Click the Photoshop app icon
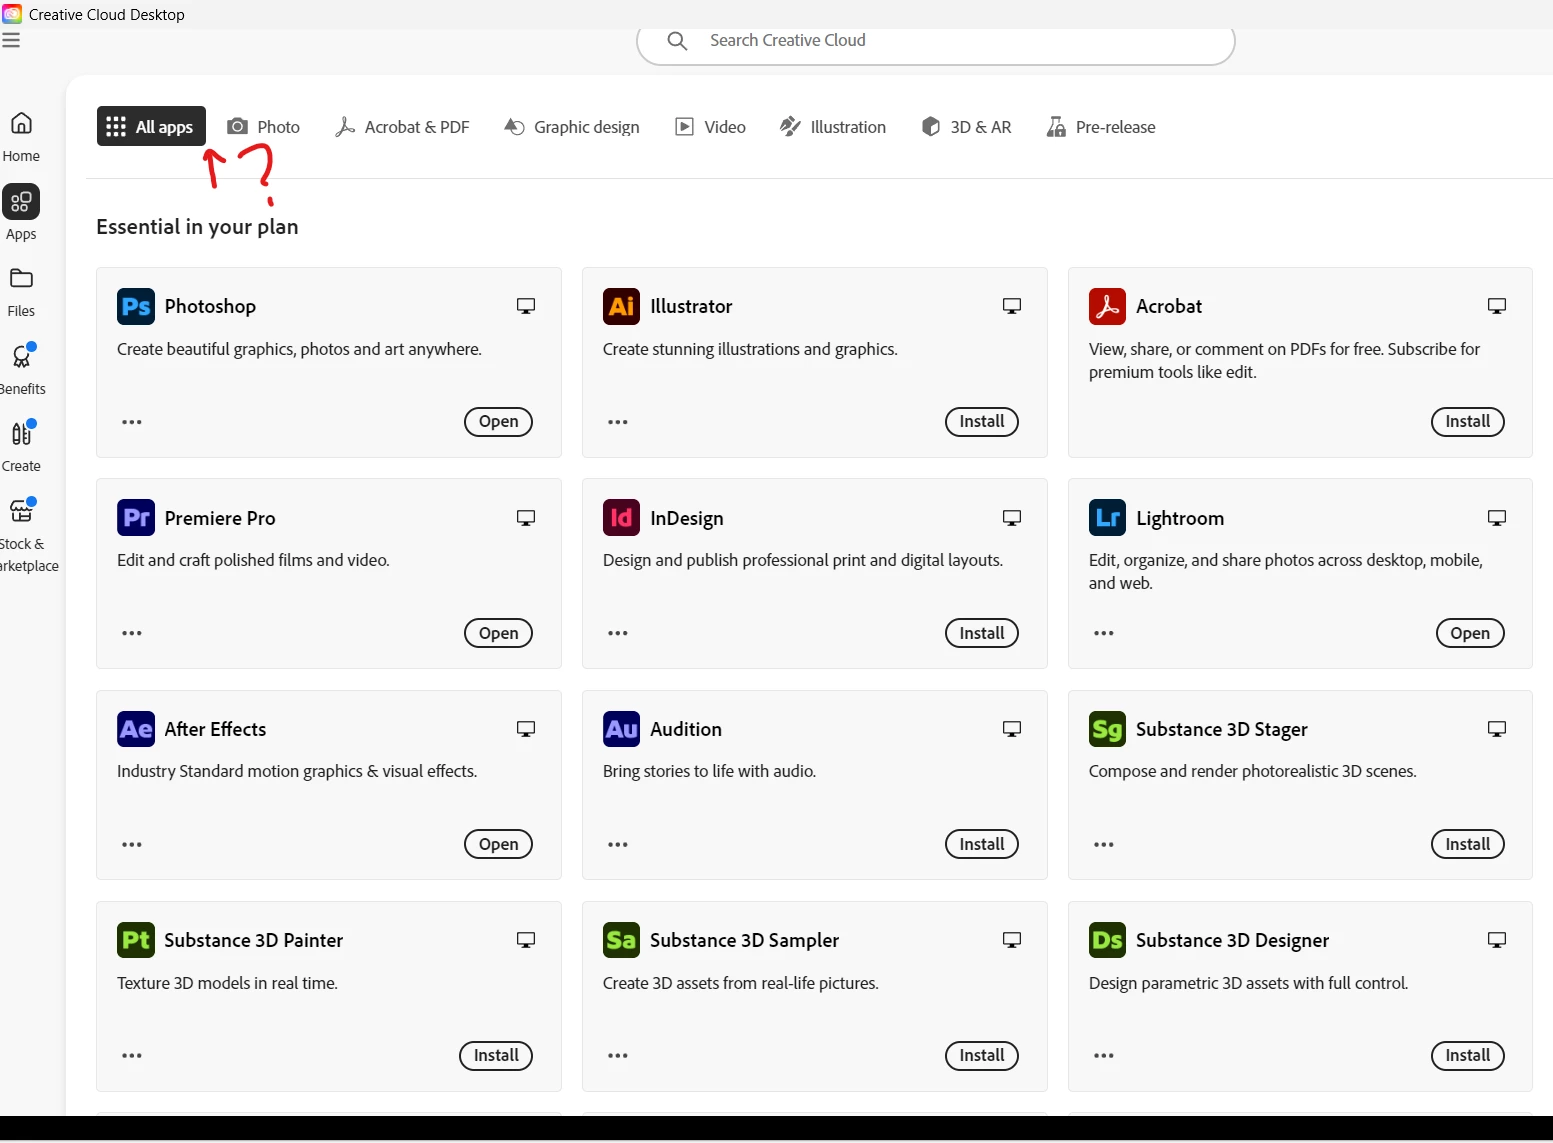The image size is (1553, 1143). 136,306
